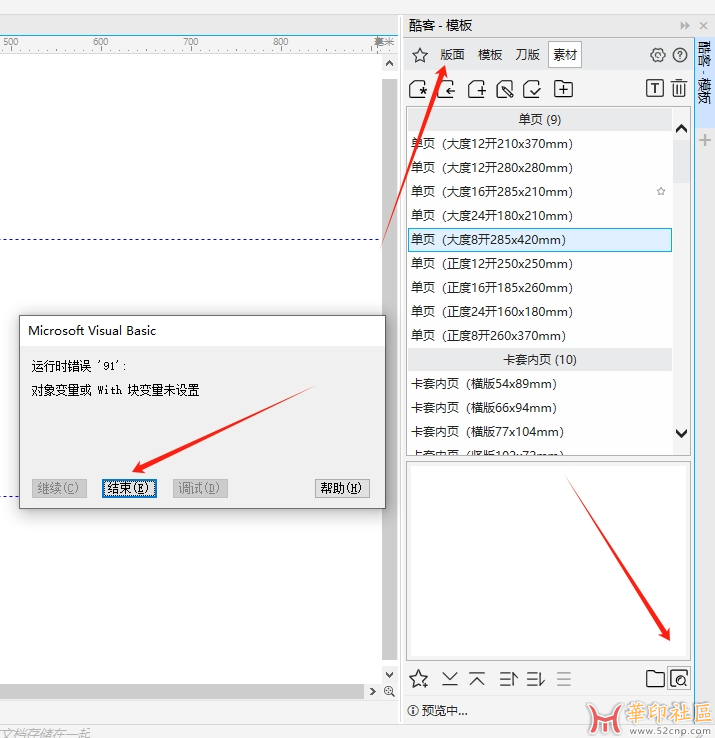Viewport: 715px width, 738px height.
Task: Click the favorites star tab icon
Action: tap(419, 55)
